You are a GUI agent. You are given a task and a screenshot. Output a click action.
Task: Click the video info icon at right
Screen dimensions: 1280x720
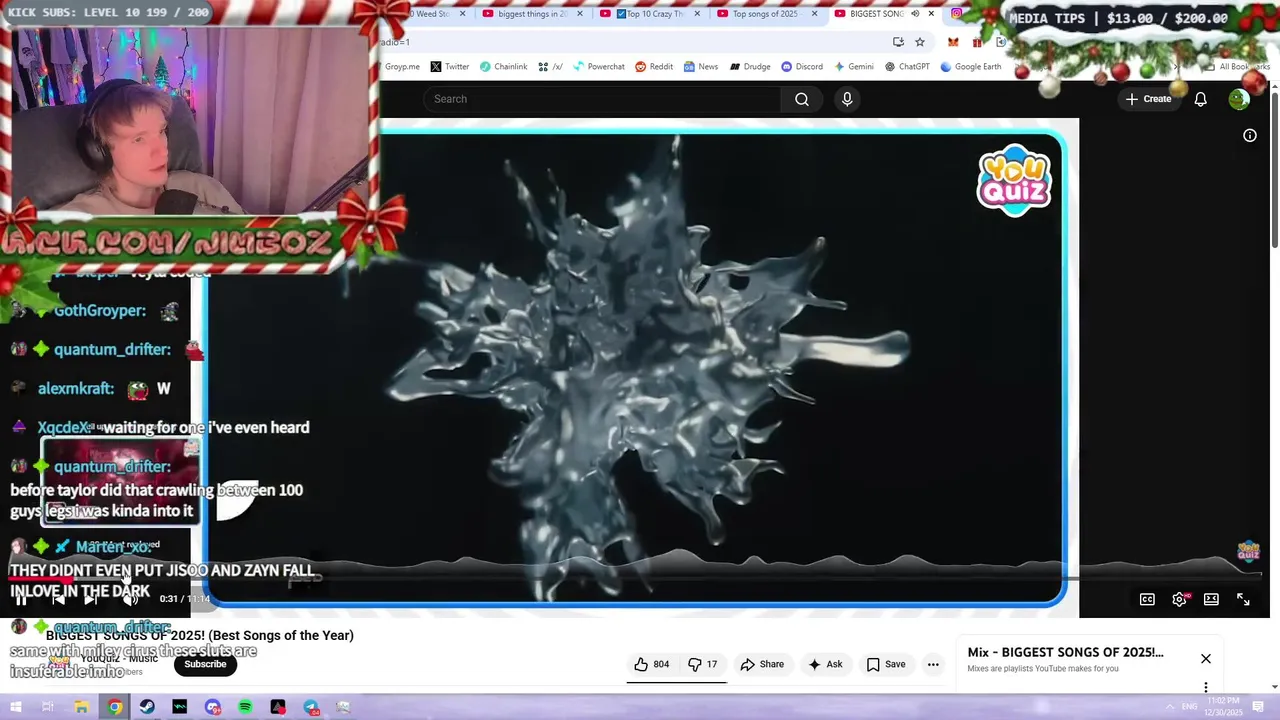[x=1250, y=135]
